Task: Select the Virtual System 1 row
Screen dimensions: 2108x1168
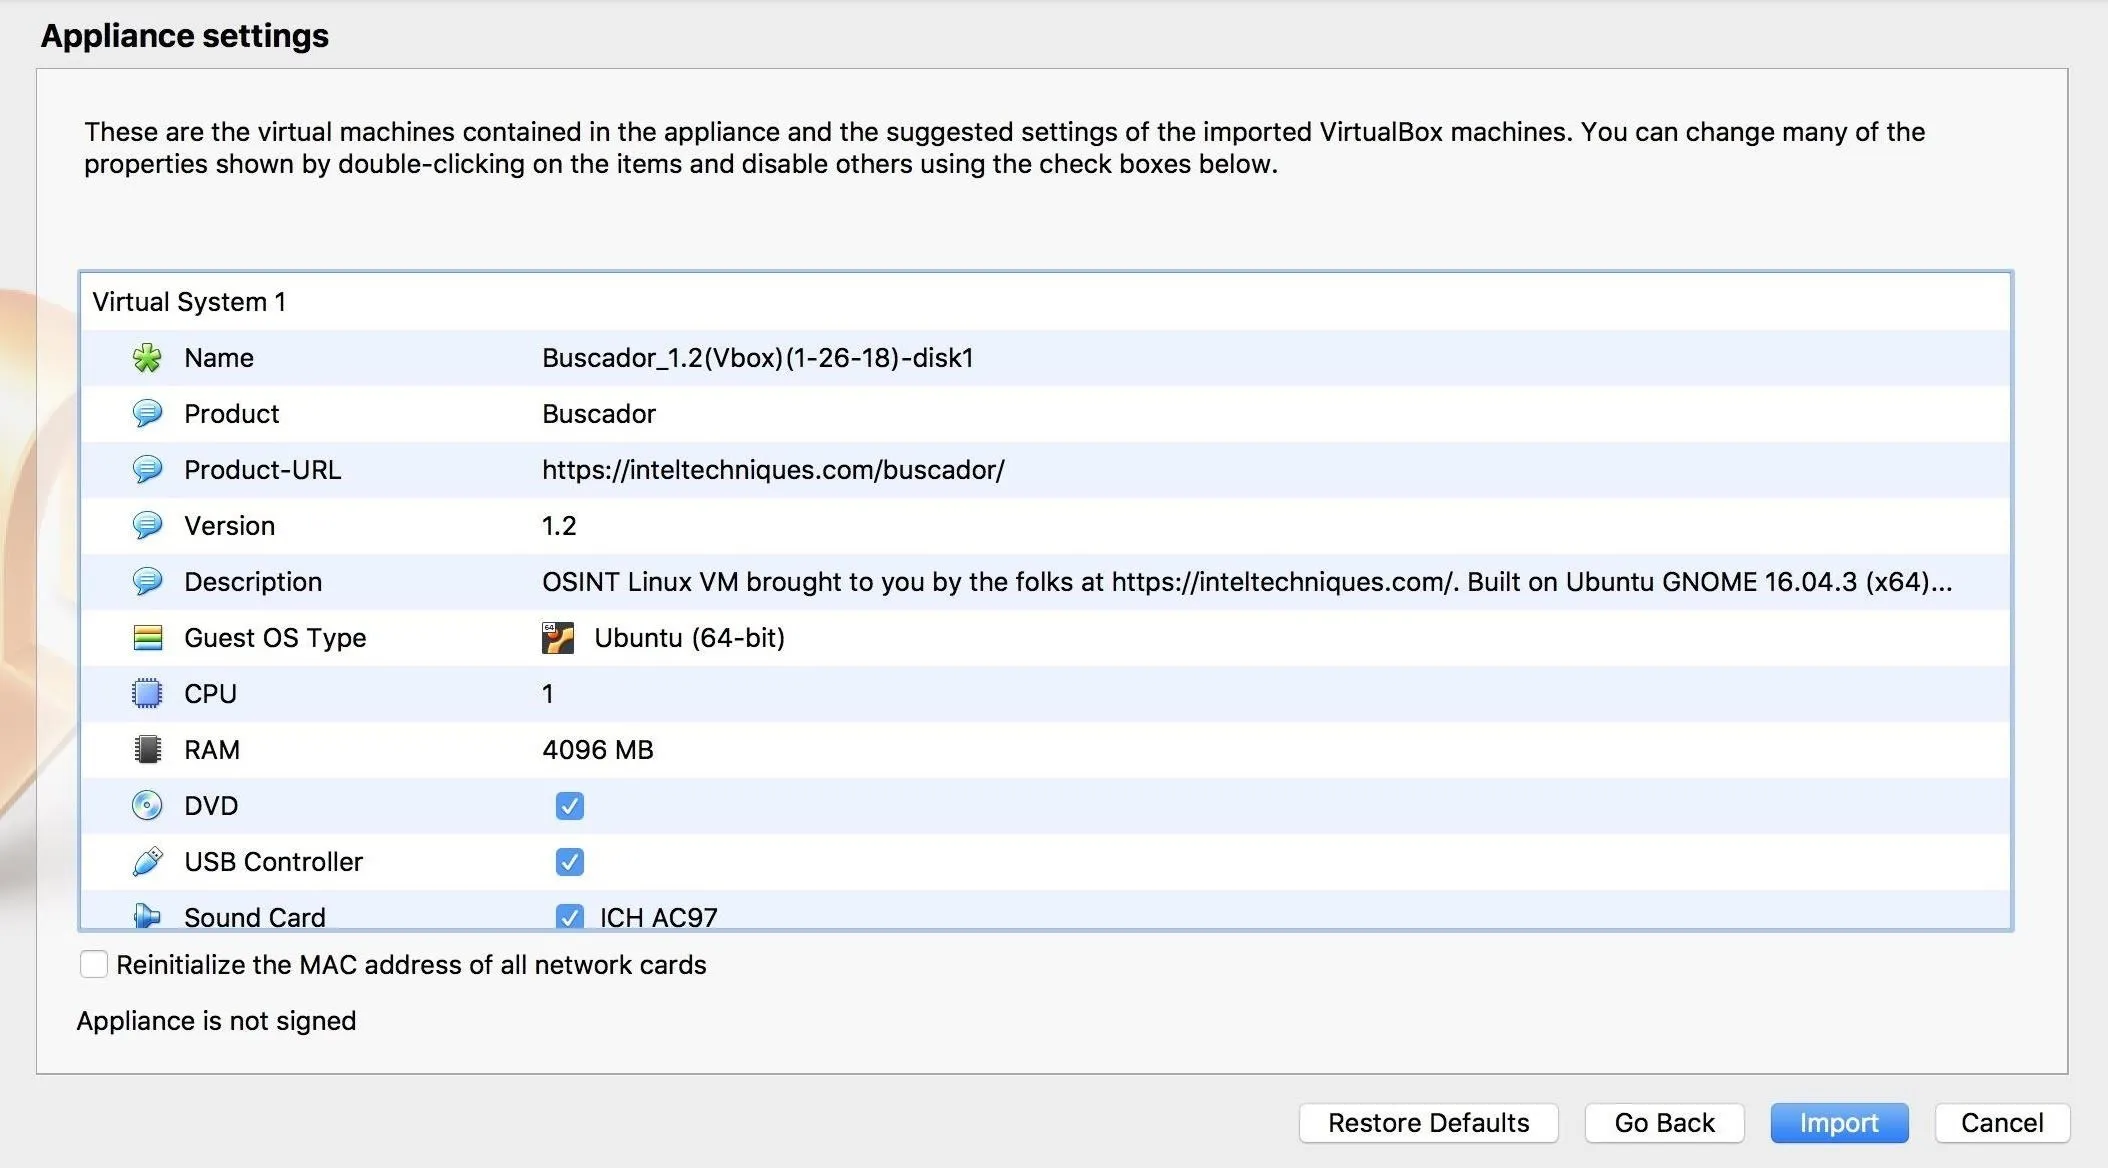Action: click(1045, 302)
